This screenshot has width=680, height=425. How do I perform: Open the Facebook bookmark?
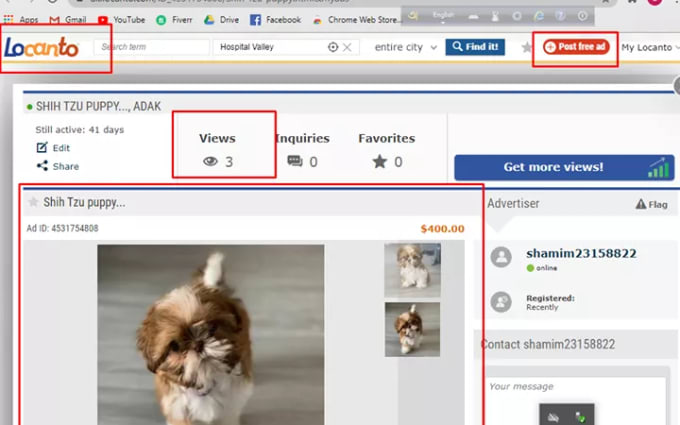(275, 20)
